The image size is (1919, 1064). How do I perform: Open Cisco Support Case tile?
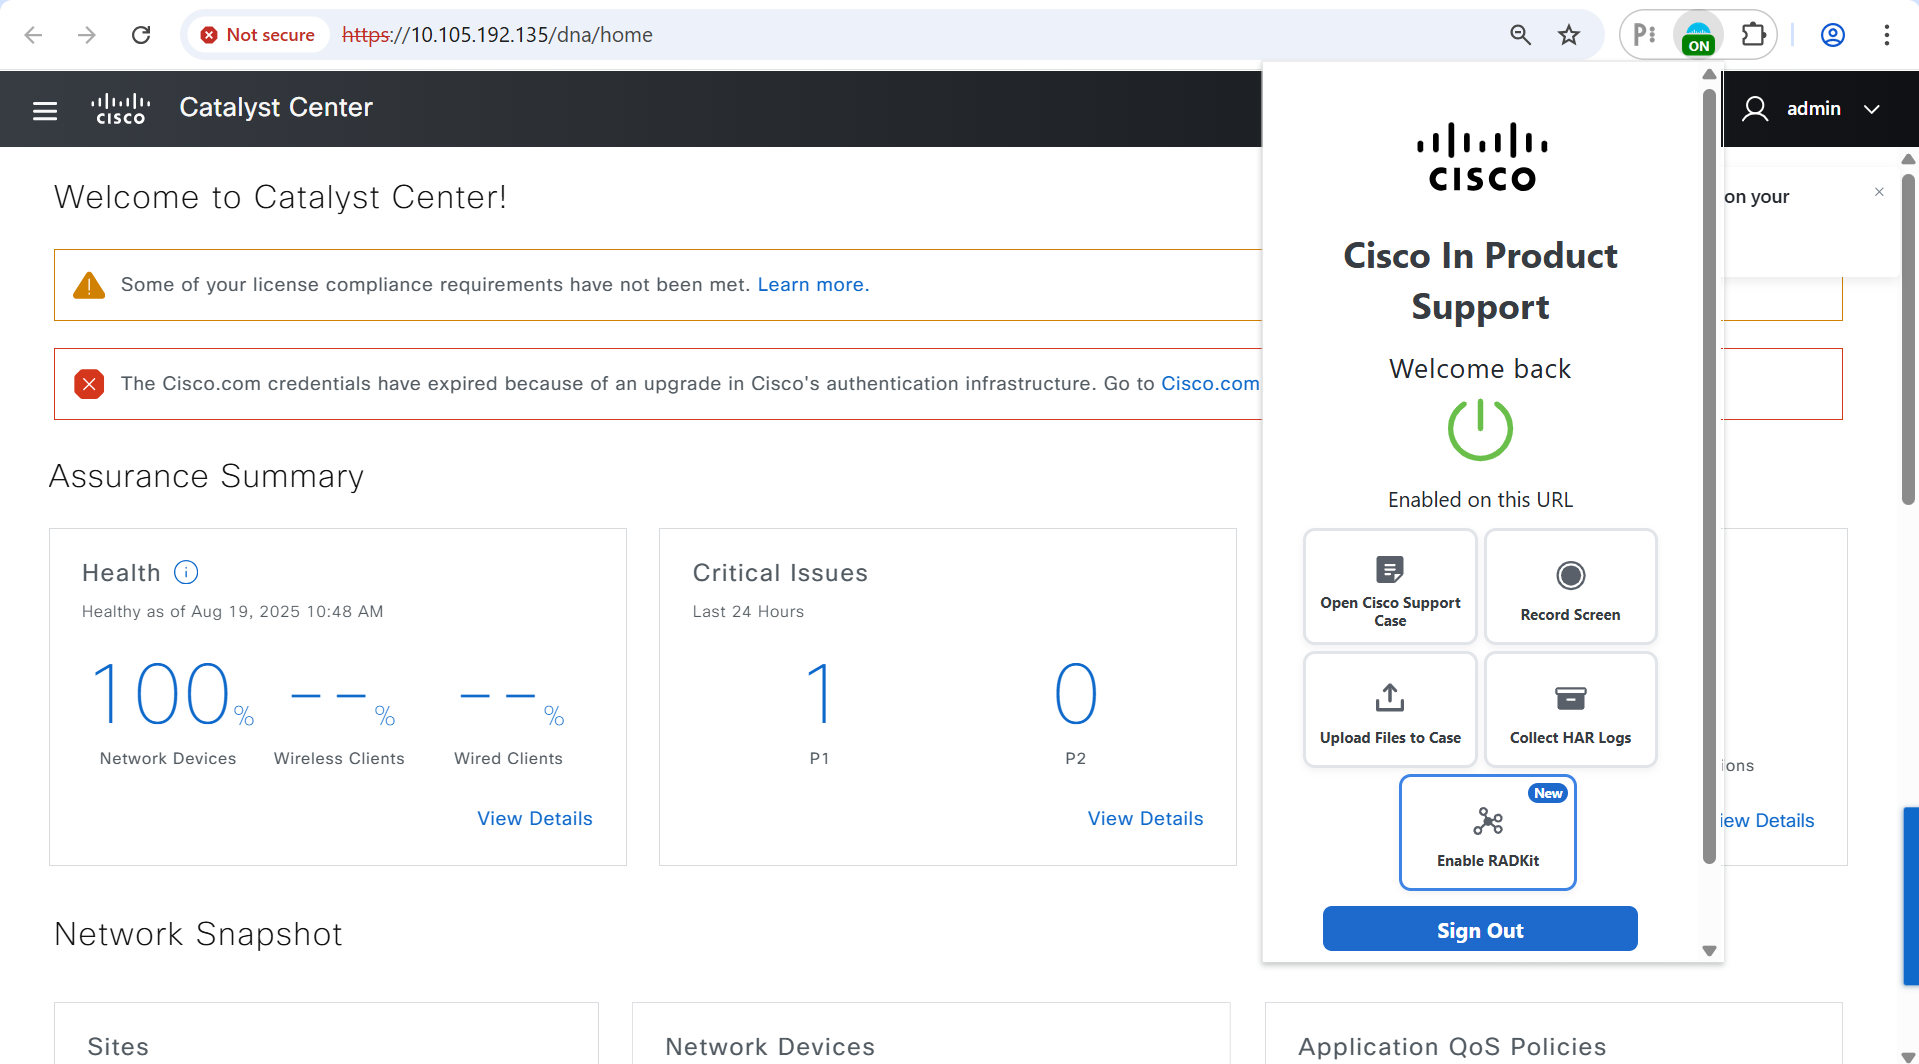click(1390, 586)
